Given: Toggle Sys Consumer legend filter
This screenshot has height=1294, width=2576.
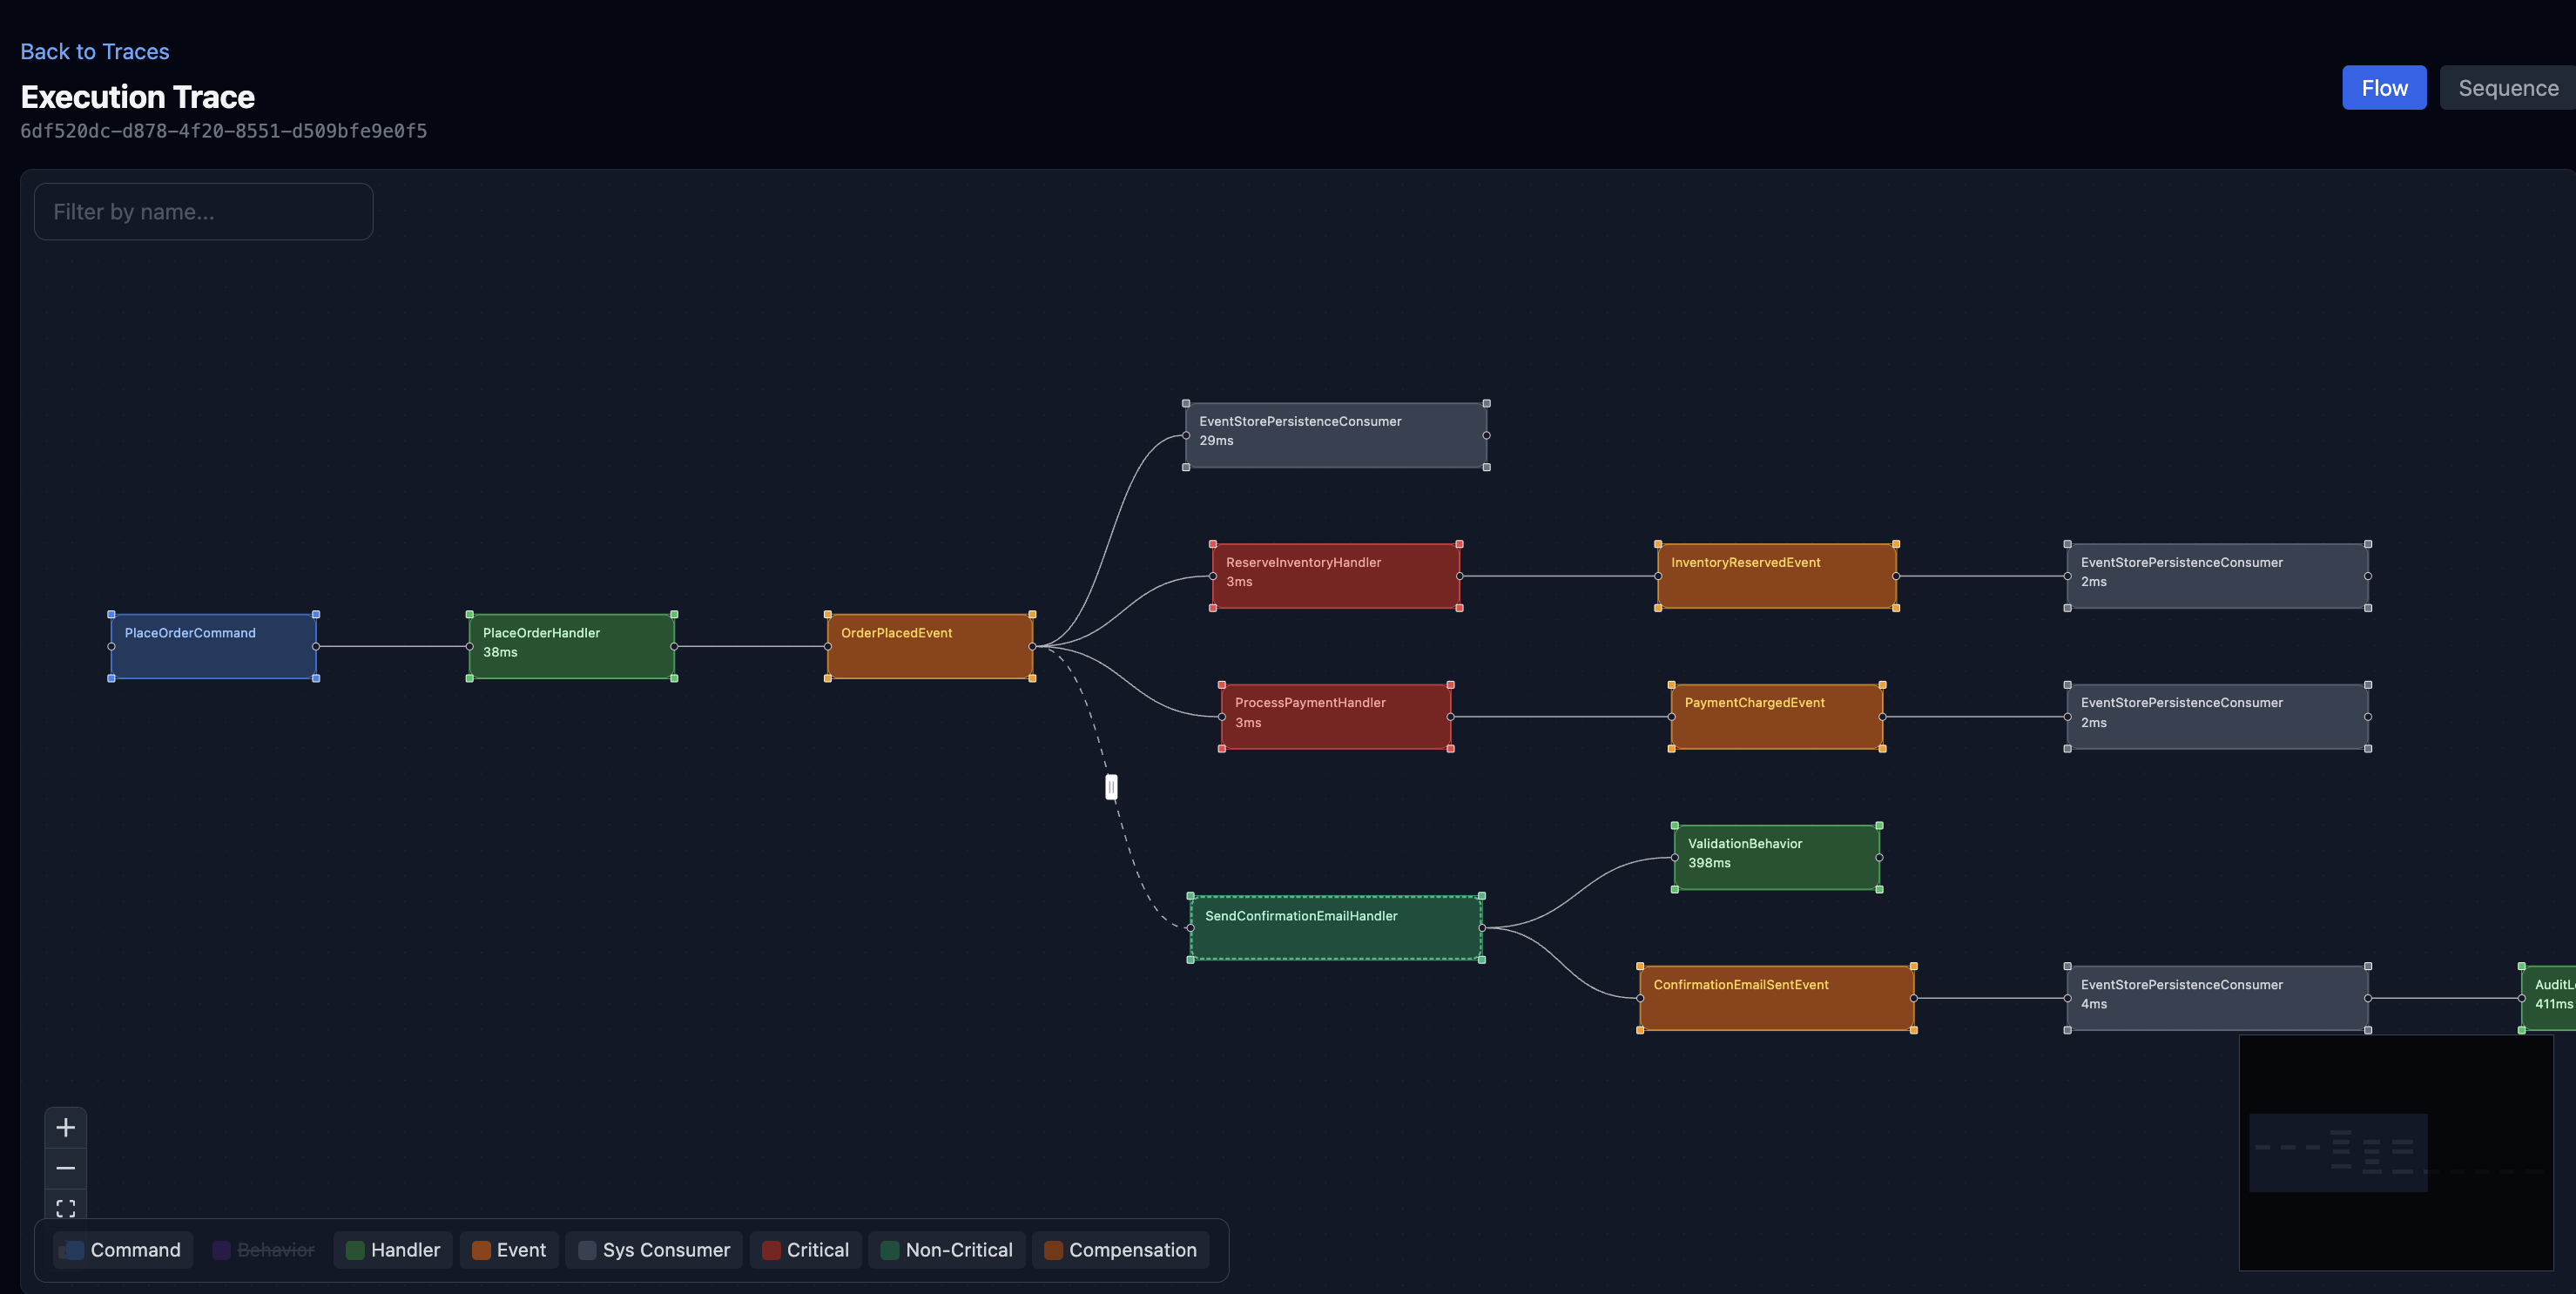Looking at the screenshot, I should point(654,1250).
